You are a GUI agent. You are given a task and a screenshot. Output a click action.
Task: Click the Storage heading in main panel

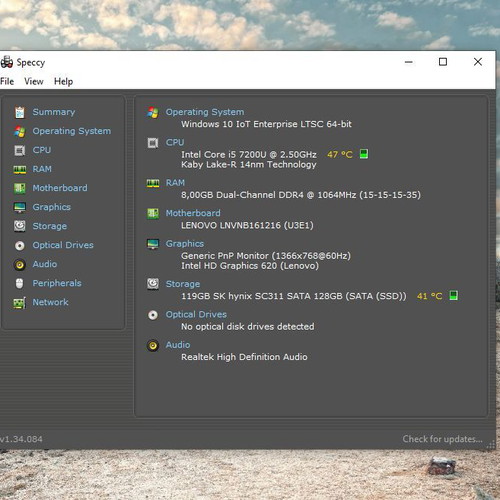[183, 284]
